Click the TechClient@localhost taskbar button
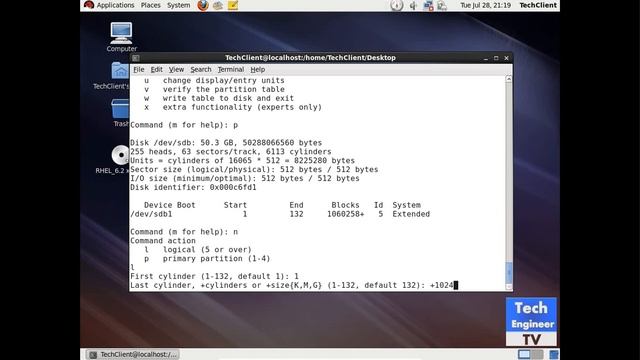This screenshot has width=640, height=360. 133,354
